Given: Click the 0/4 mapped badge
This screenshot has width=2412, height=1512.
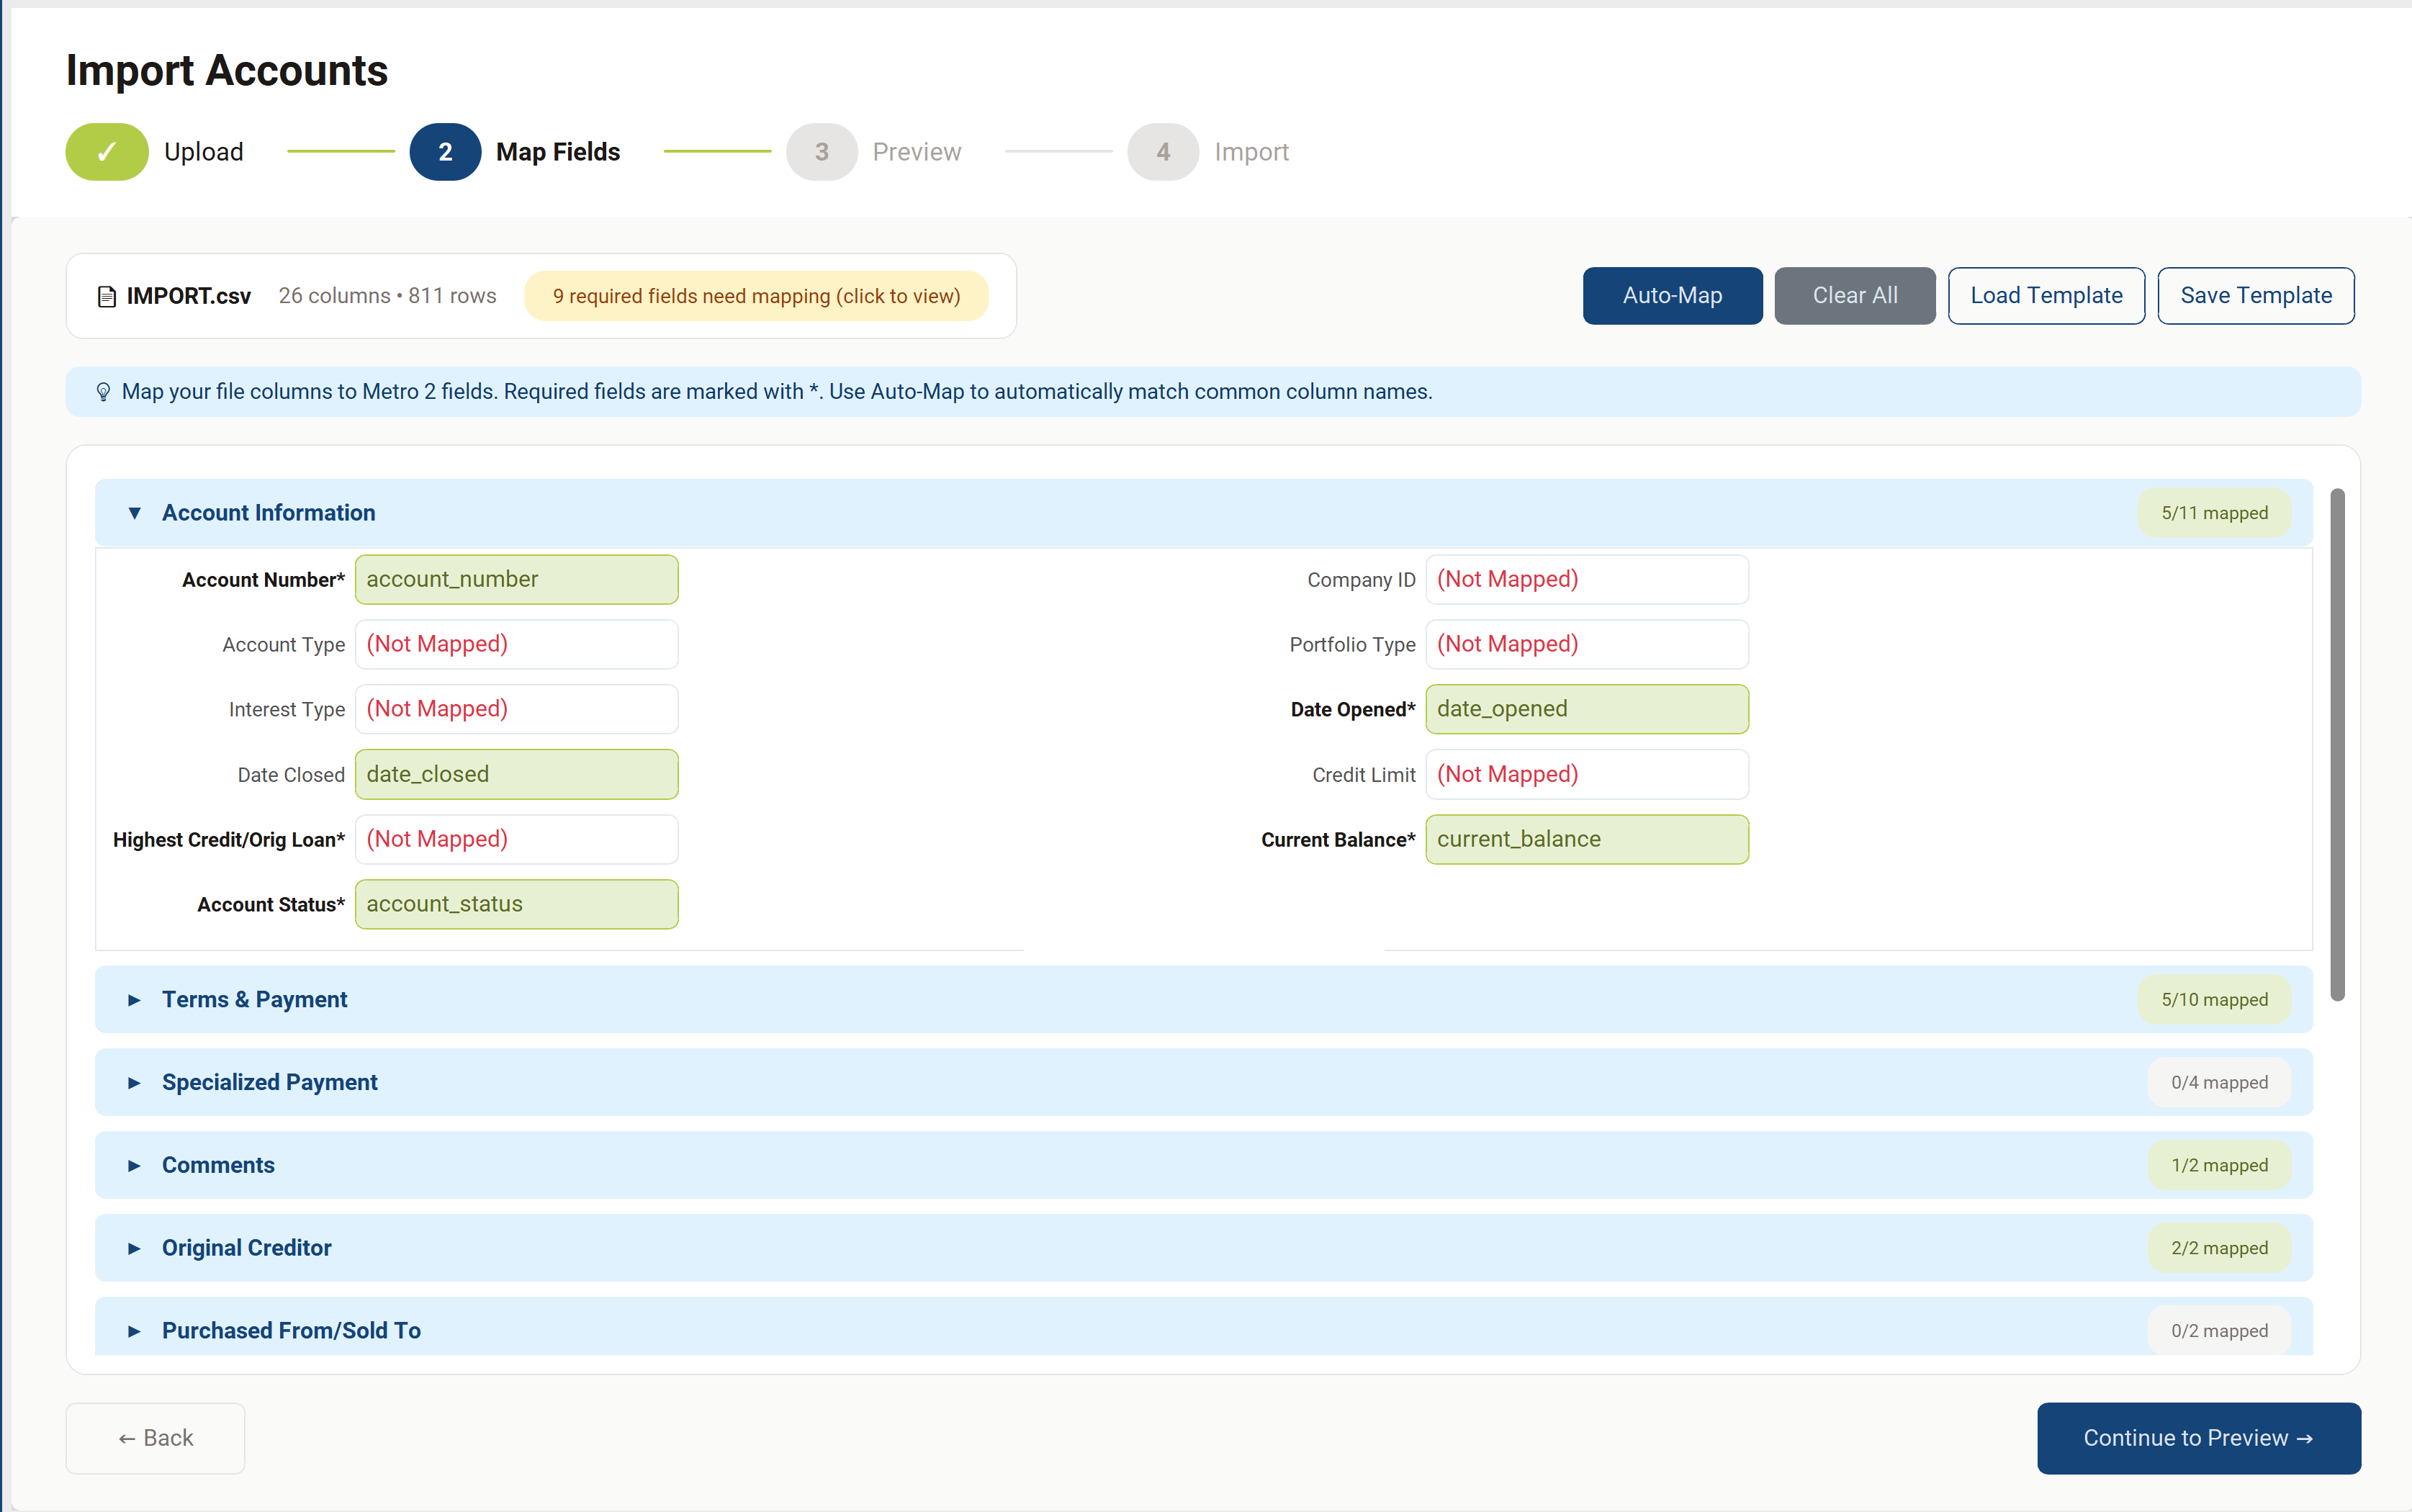Looking at the screenshot, I should pyautogui.click(x=2219, y=1083).
